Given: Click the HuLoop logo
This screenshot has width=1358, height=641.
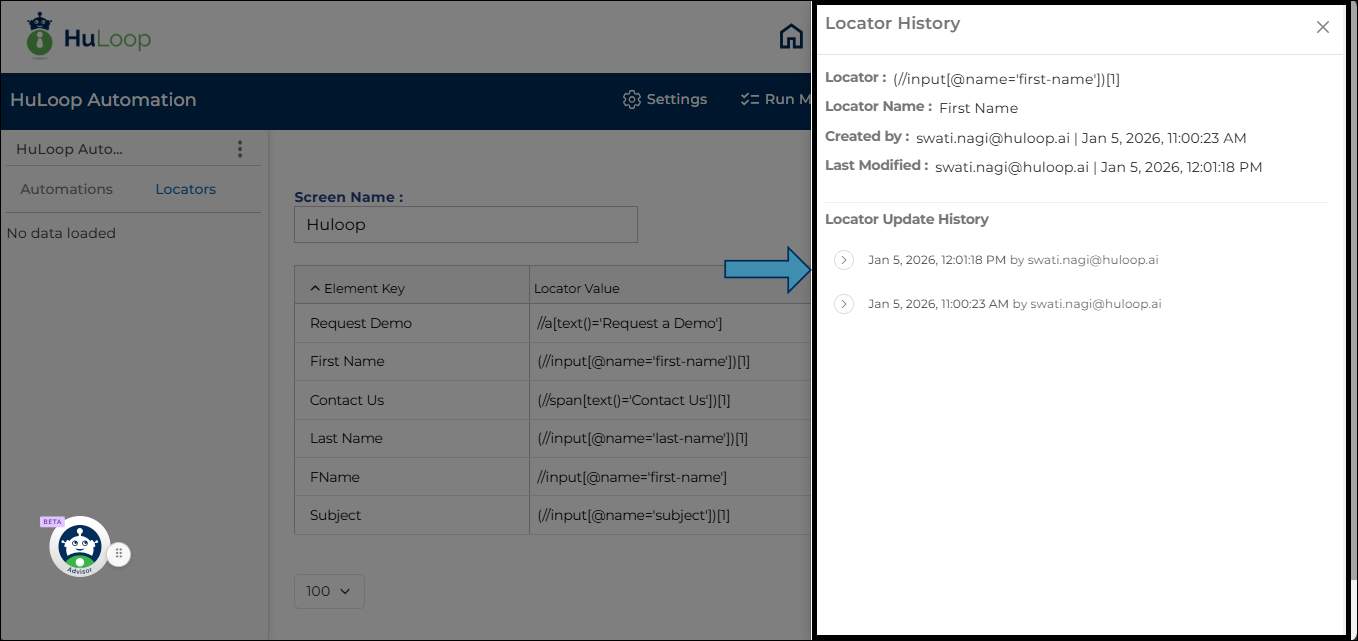Looking at the screenshot, I should 88,37.
